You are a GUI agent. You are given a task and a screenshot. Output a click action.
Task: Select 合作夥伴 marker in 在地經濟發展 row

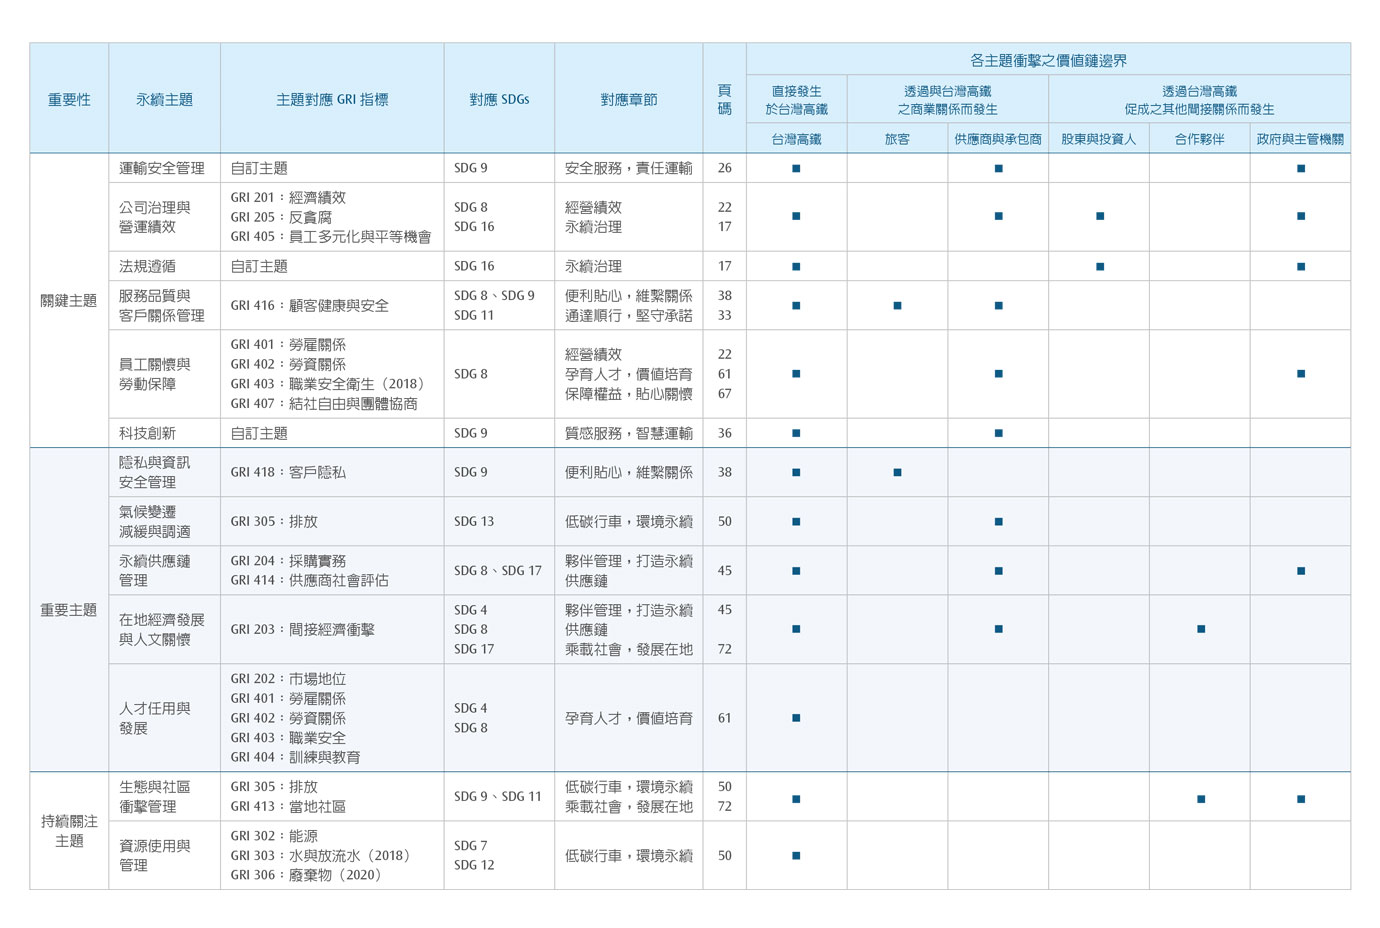(x=1201, y=629)
